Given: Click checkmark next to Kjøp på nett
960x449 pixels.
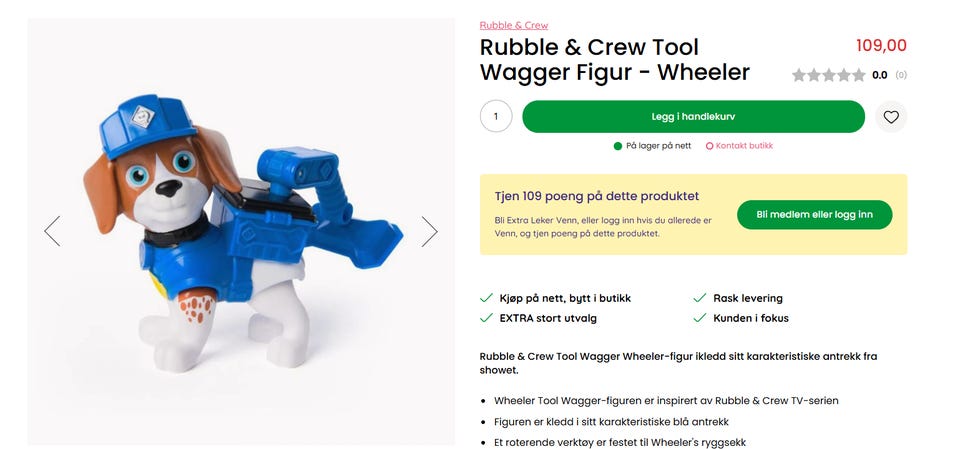Looking at the screenshot, I should (486, 298).
